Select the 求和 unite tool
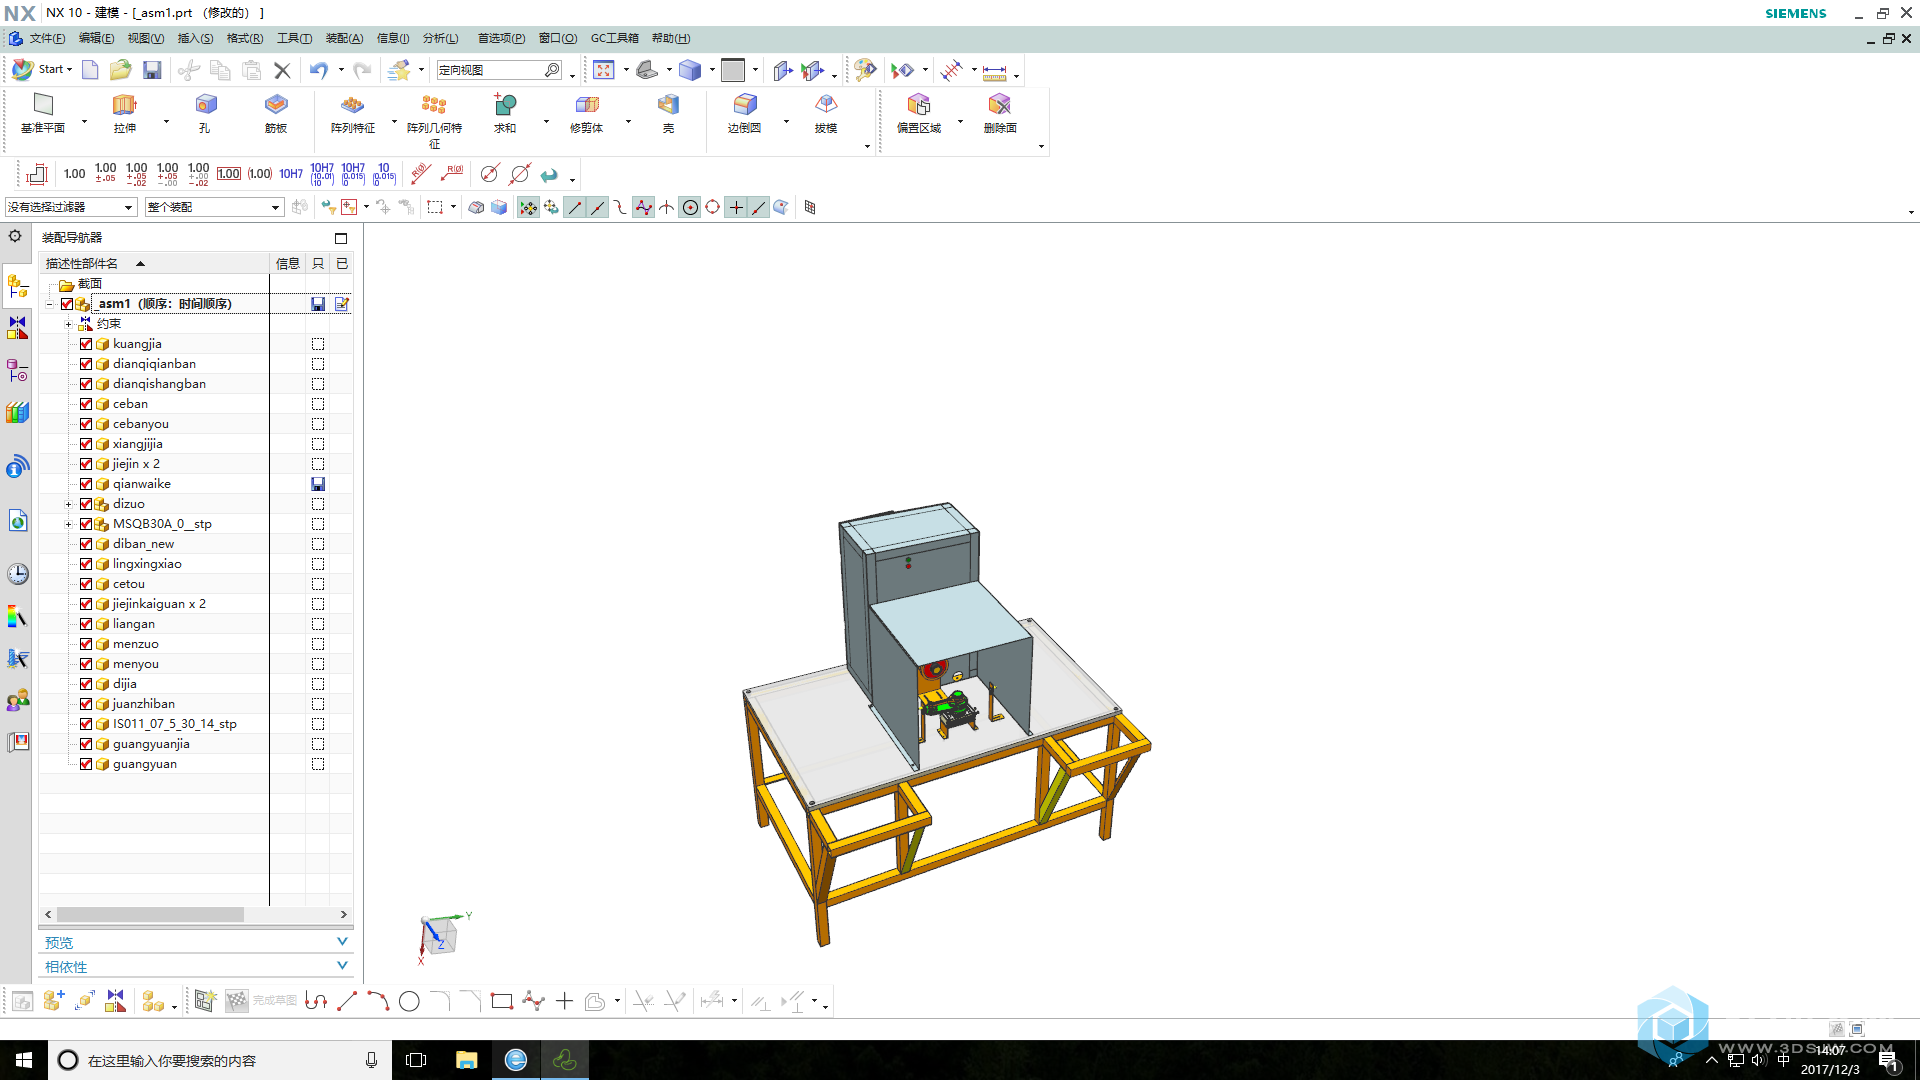The height and width of the screenshot is (1080, 1920). [505, 113]
